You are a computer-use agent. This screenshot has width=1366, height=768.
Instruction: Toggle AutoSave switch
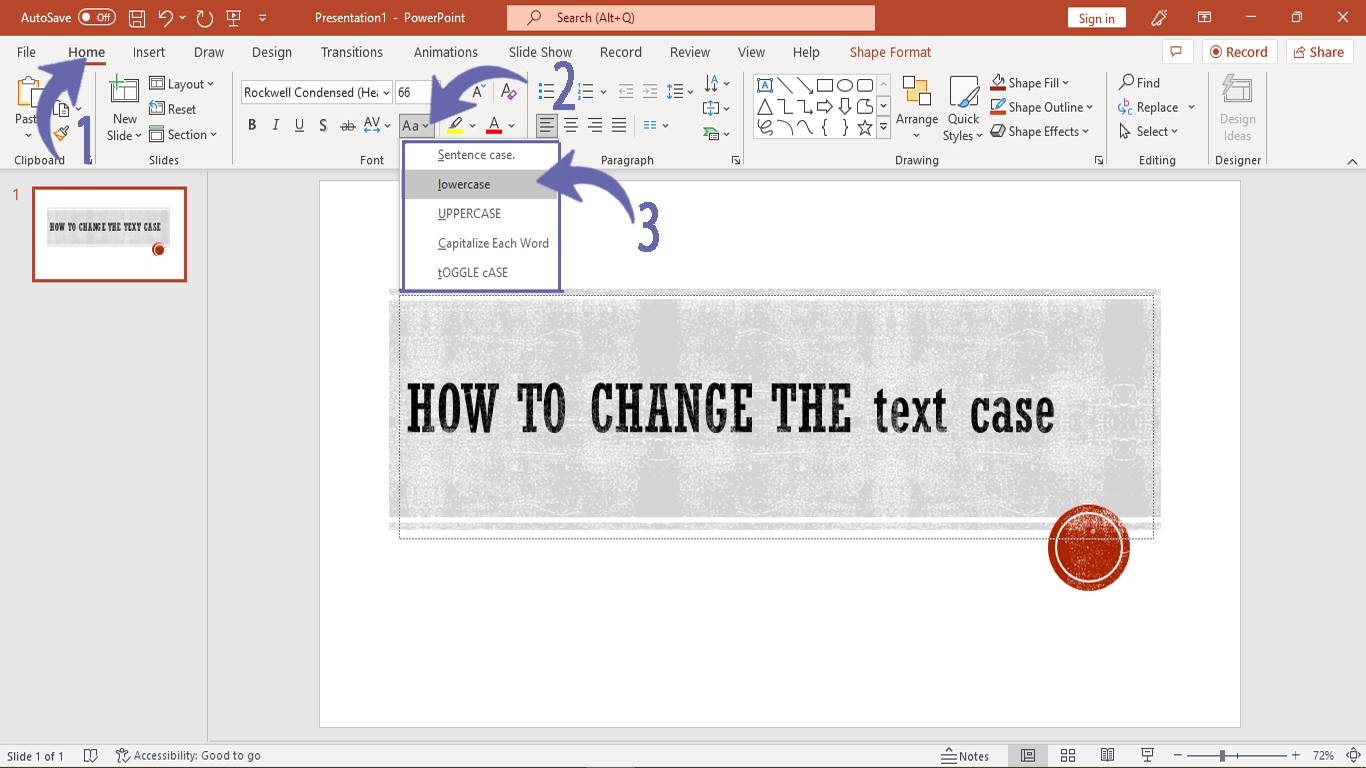(x=96, y=18)
